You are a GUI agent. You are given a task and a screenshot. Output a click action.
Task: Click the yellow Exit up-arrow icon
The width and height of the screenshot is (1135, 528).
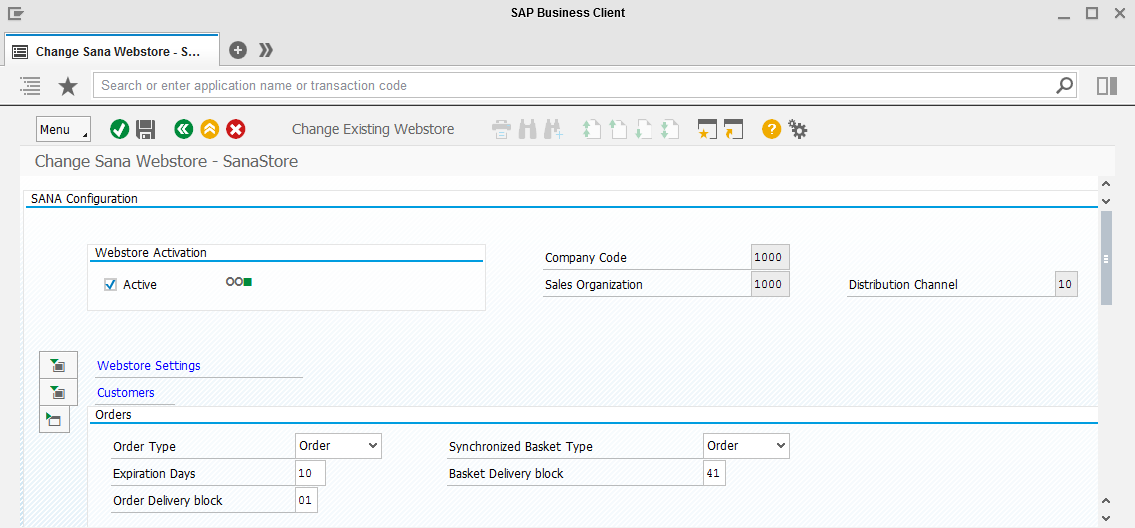210,130
